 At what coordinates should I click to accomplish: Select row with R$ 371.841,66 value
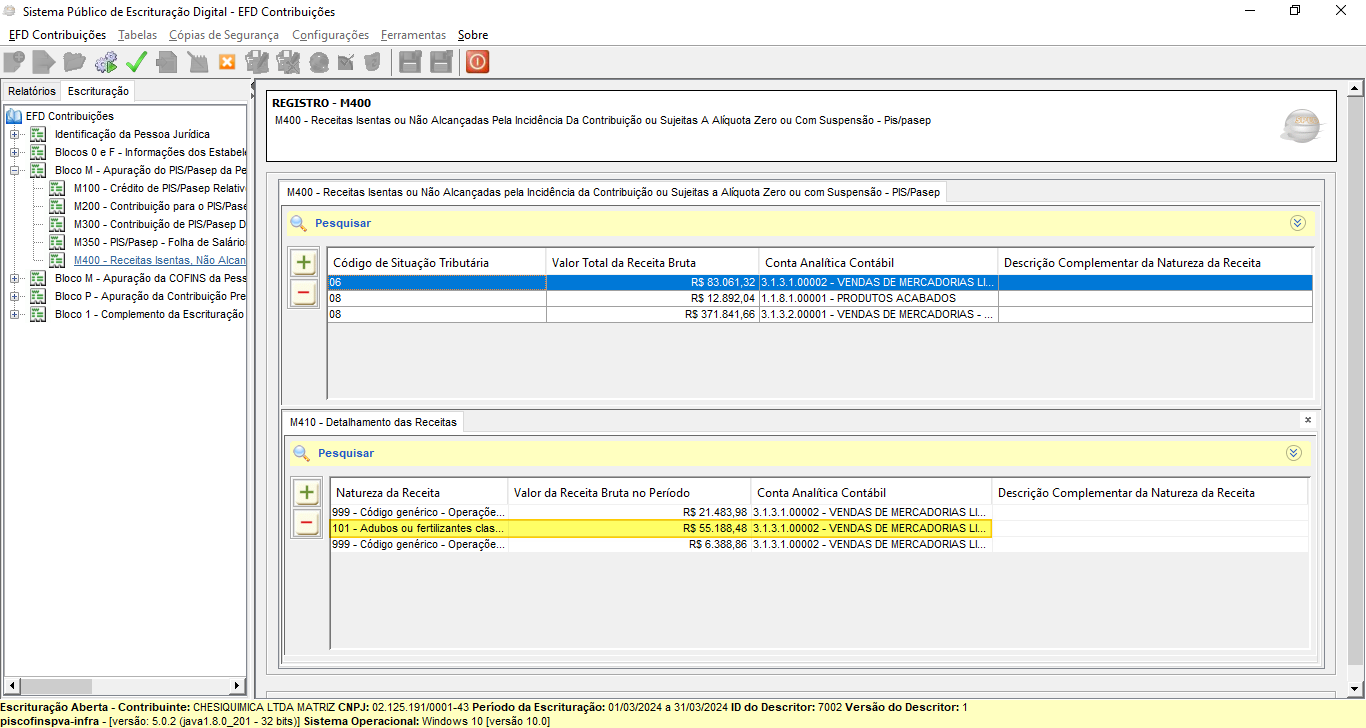pos(820,314)
